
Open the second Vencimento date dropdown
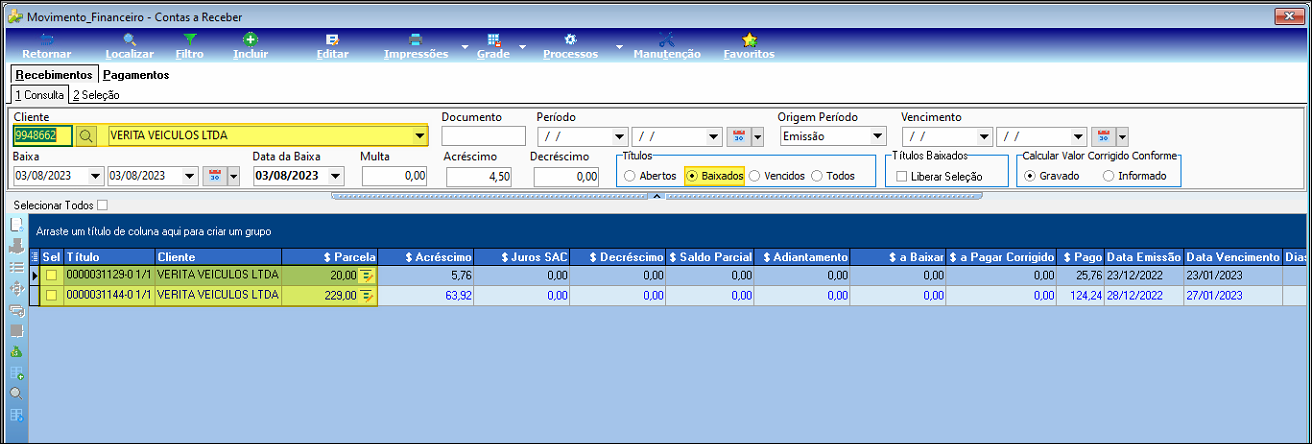[x=1078, y=136]
